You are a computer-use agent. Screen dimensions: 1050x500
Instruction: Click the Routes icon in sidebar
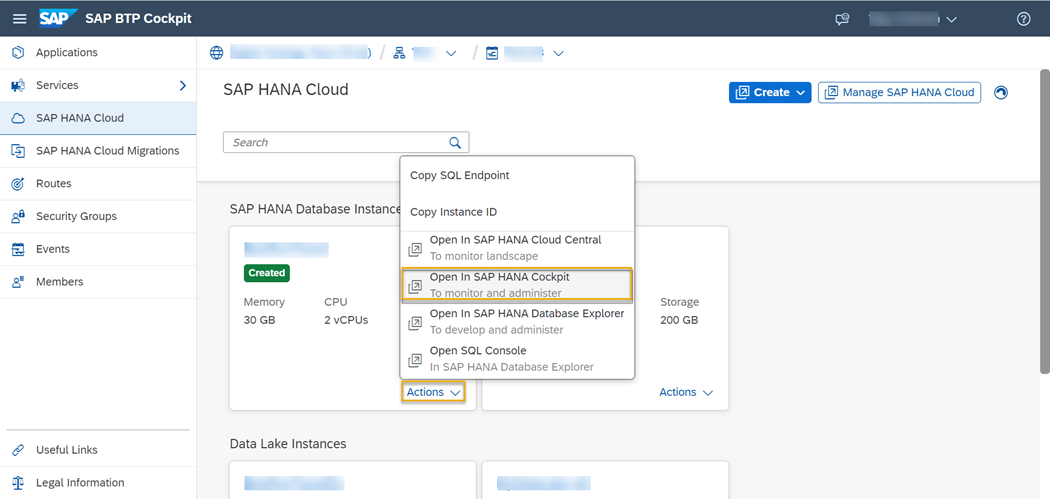(x=19, y=183)
